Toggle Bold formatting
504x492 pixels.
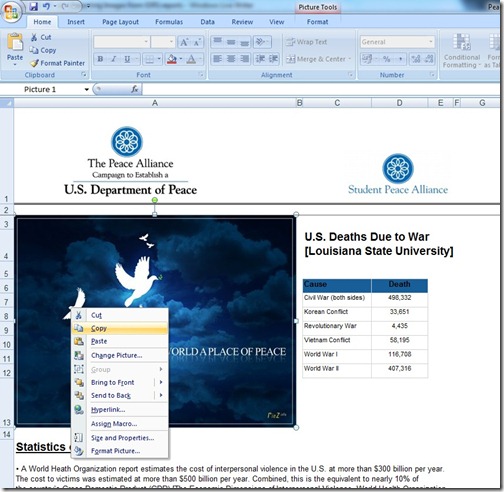100,59
